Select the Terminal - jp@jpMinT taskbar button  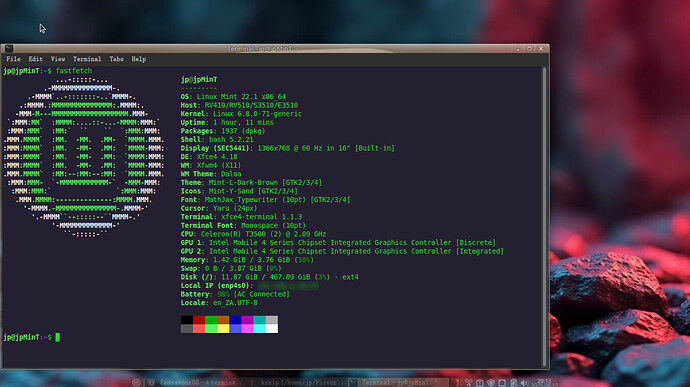point(399,383)
